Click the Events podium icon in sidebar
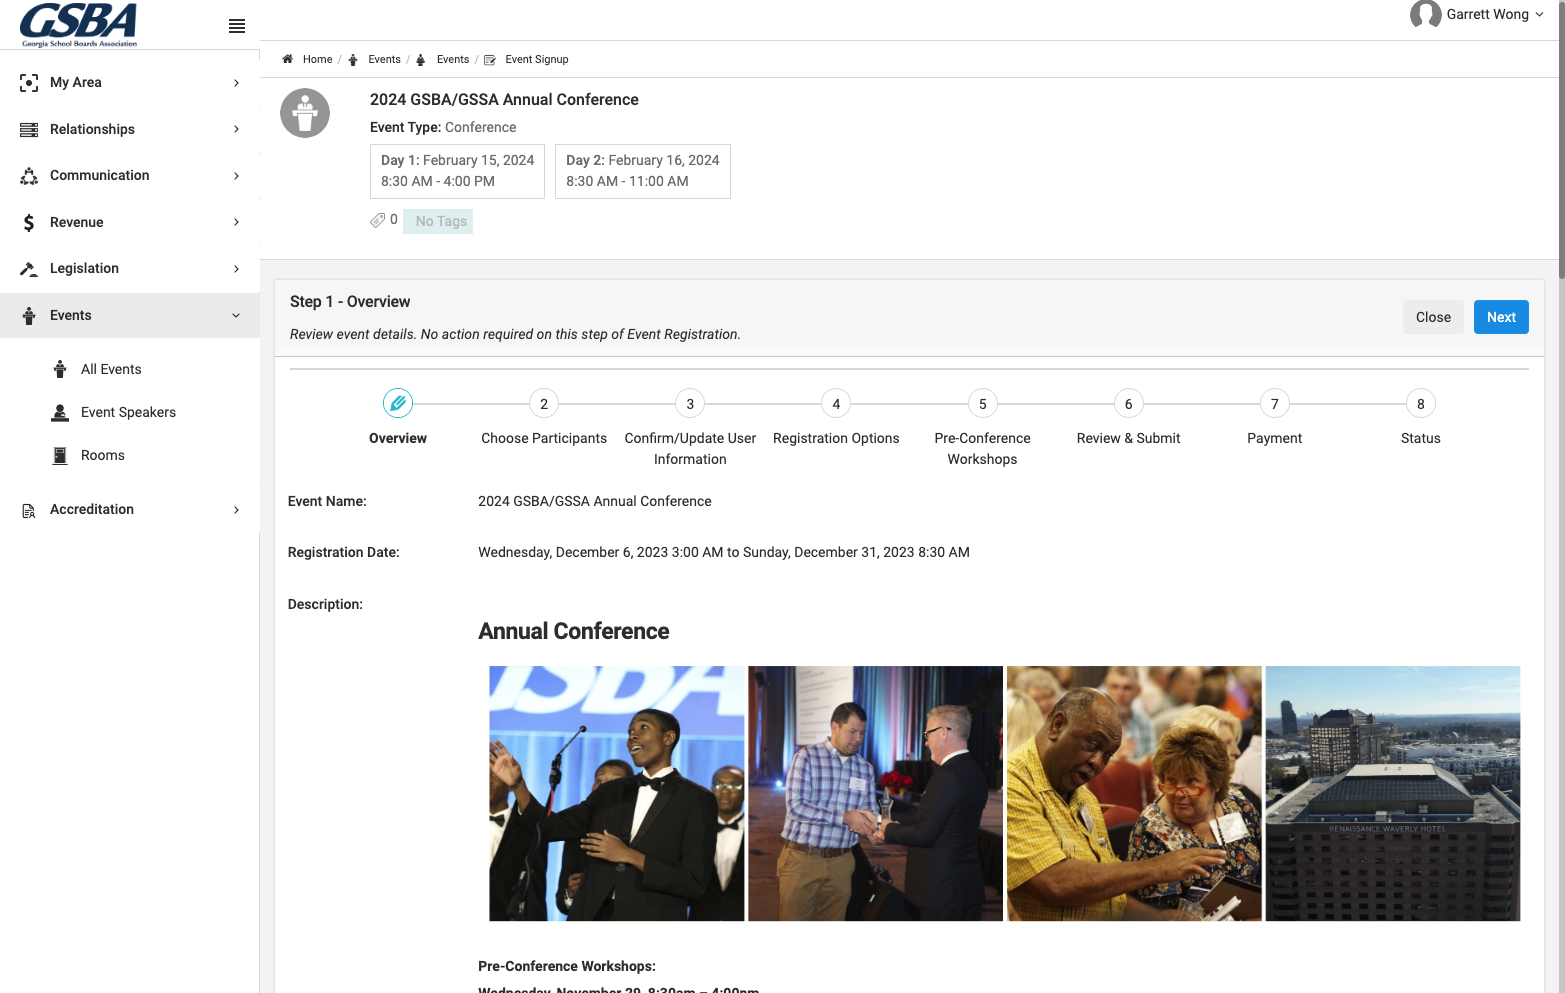This screenshot has width=1565, height=993. click(29, 316)
